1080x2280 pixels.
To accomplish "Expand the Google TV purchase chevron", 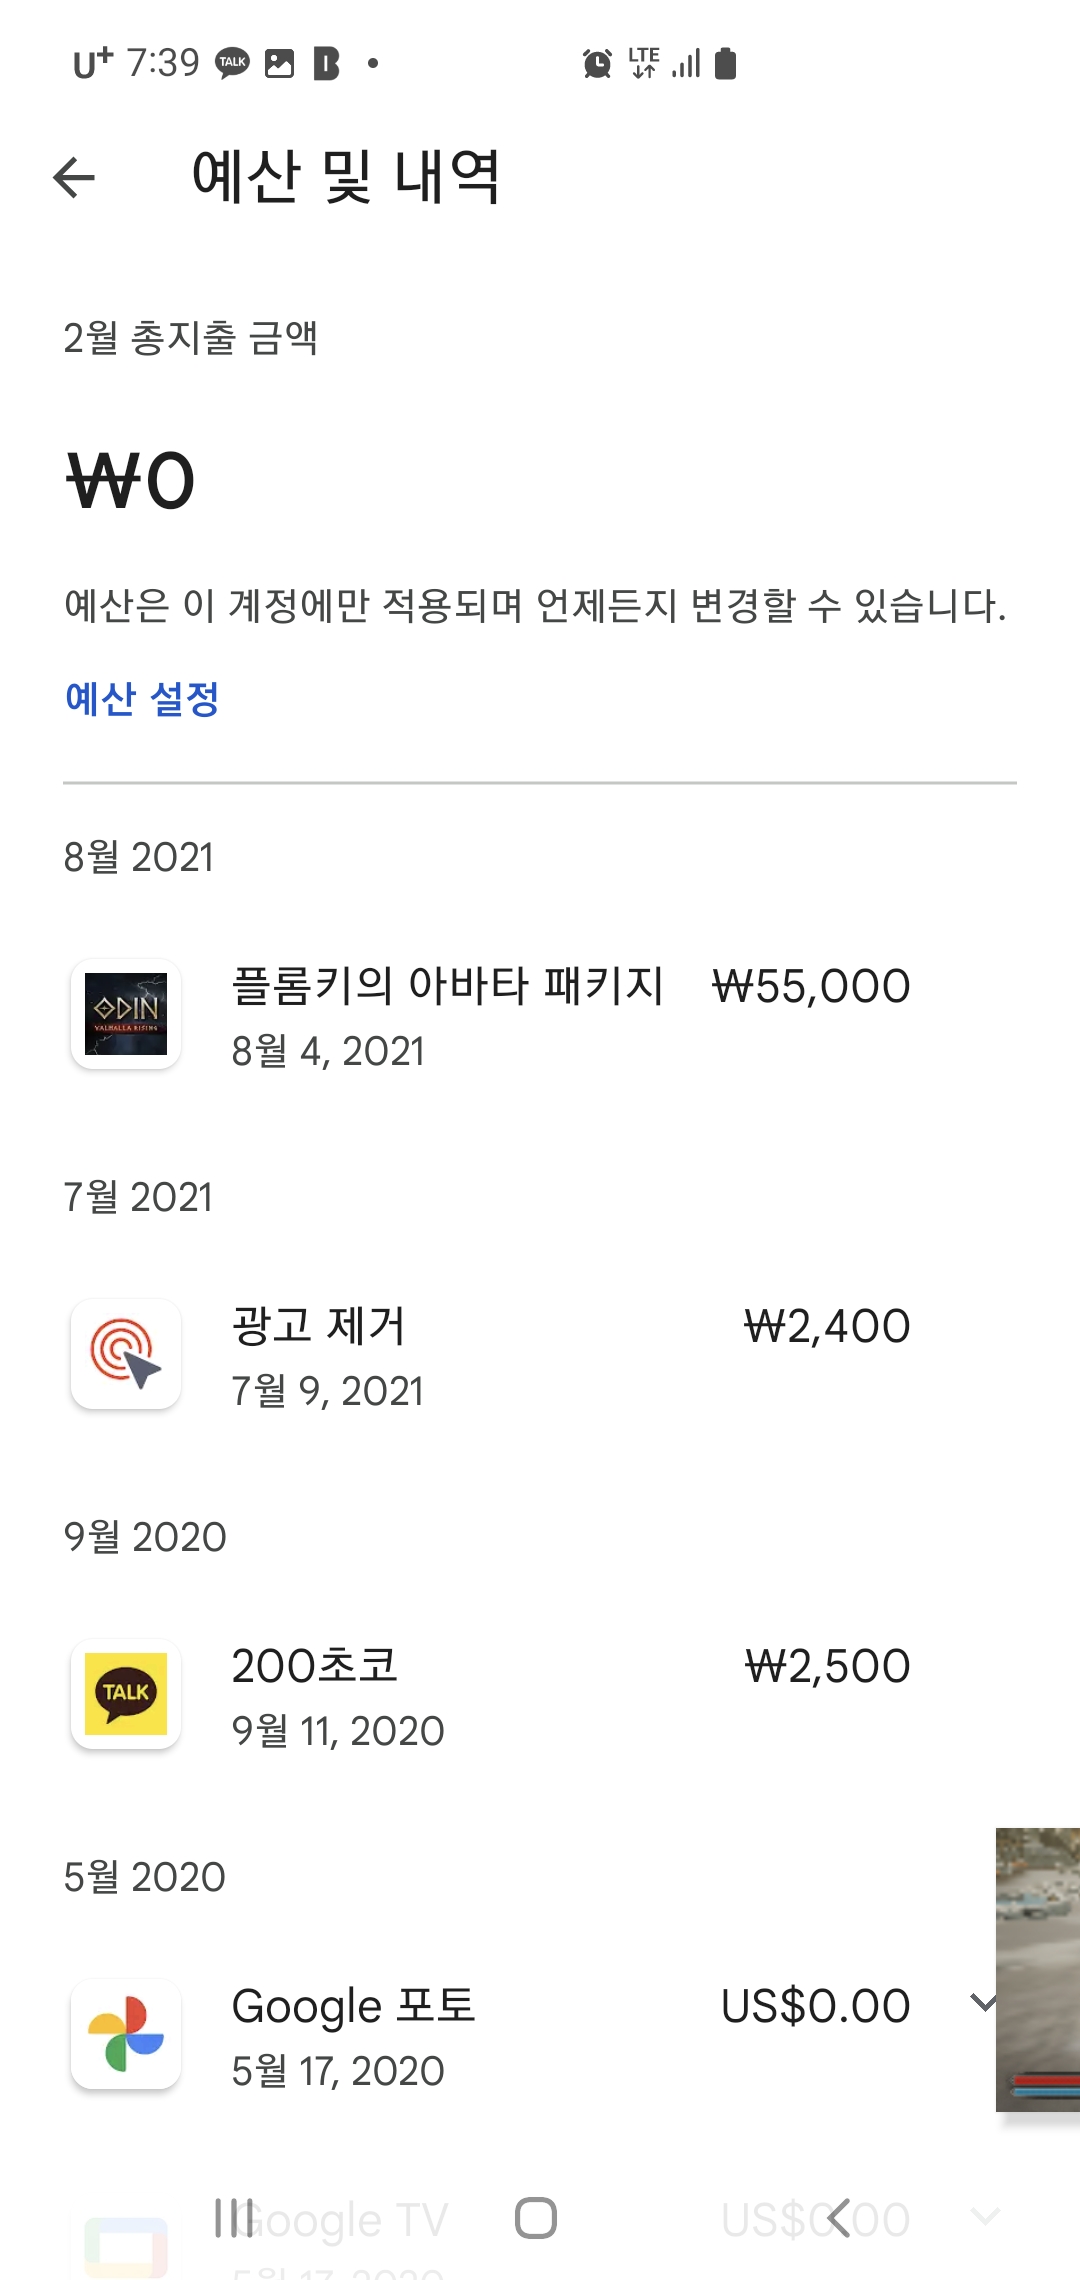I will pyautogui.click(x=985, y=2216).
